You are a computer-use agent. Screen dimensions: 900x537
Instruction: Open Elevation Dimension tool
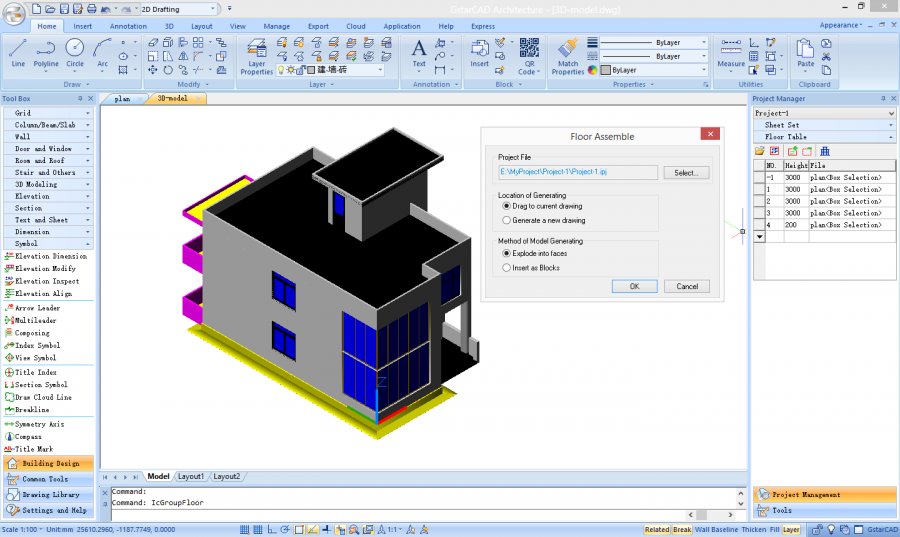click(x=46, y=256)
